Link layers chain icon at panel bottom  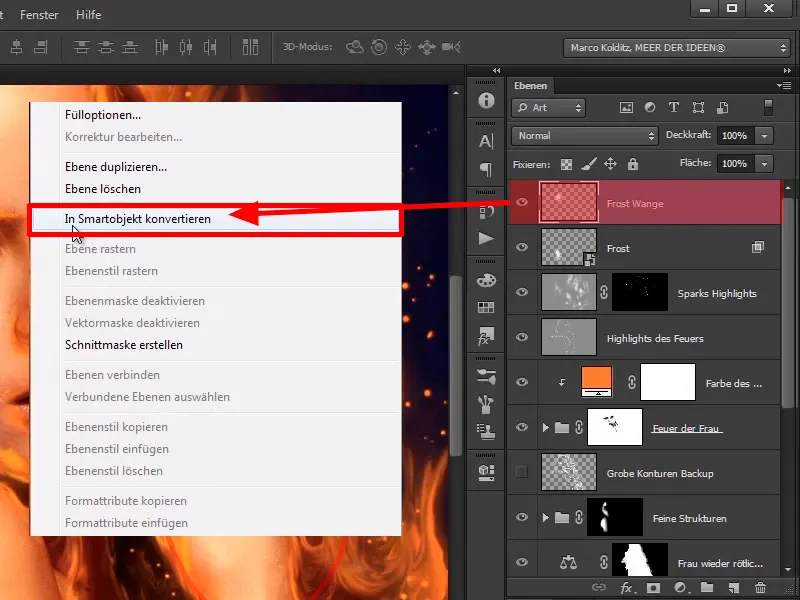[x=599, y=588]
